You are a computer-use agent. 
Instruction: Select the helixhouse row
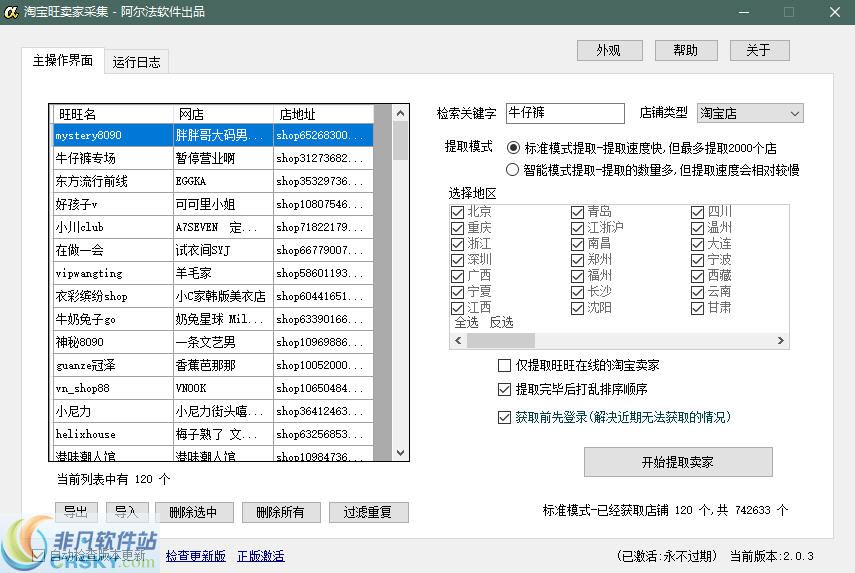pos(213,434)
